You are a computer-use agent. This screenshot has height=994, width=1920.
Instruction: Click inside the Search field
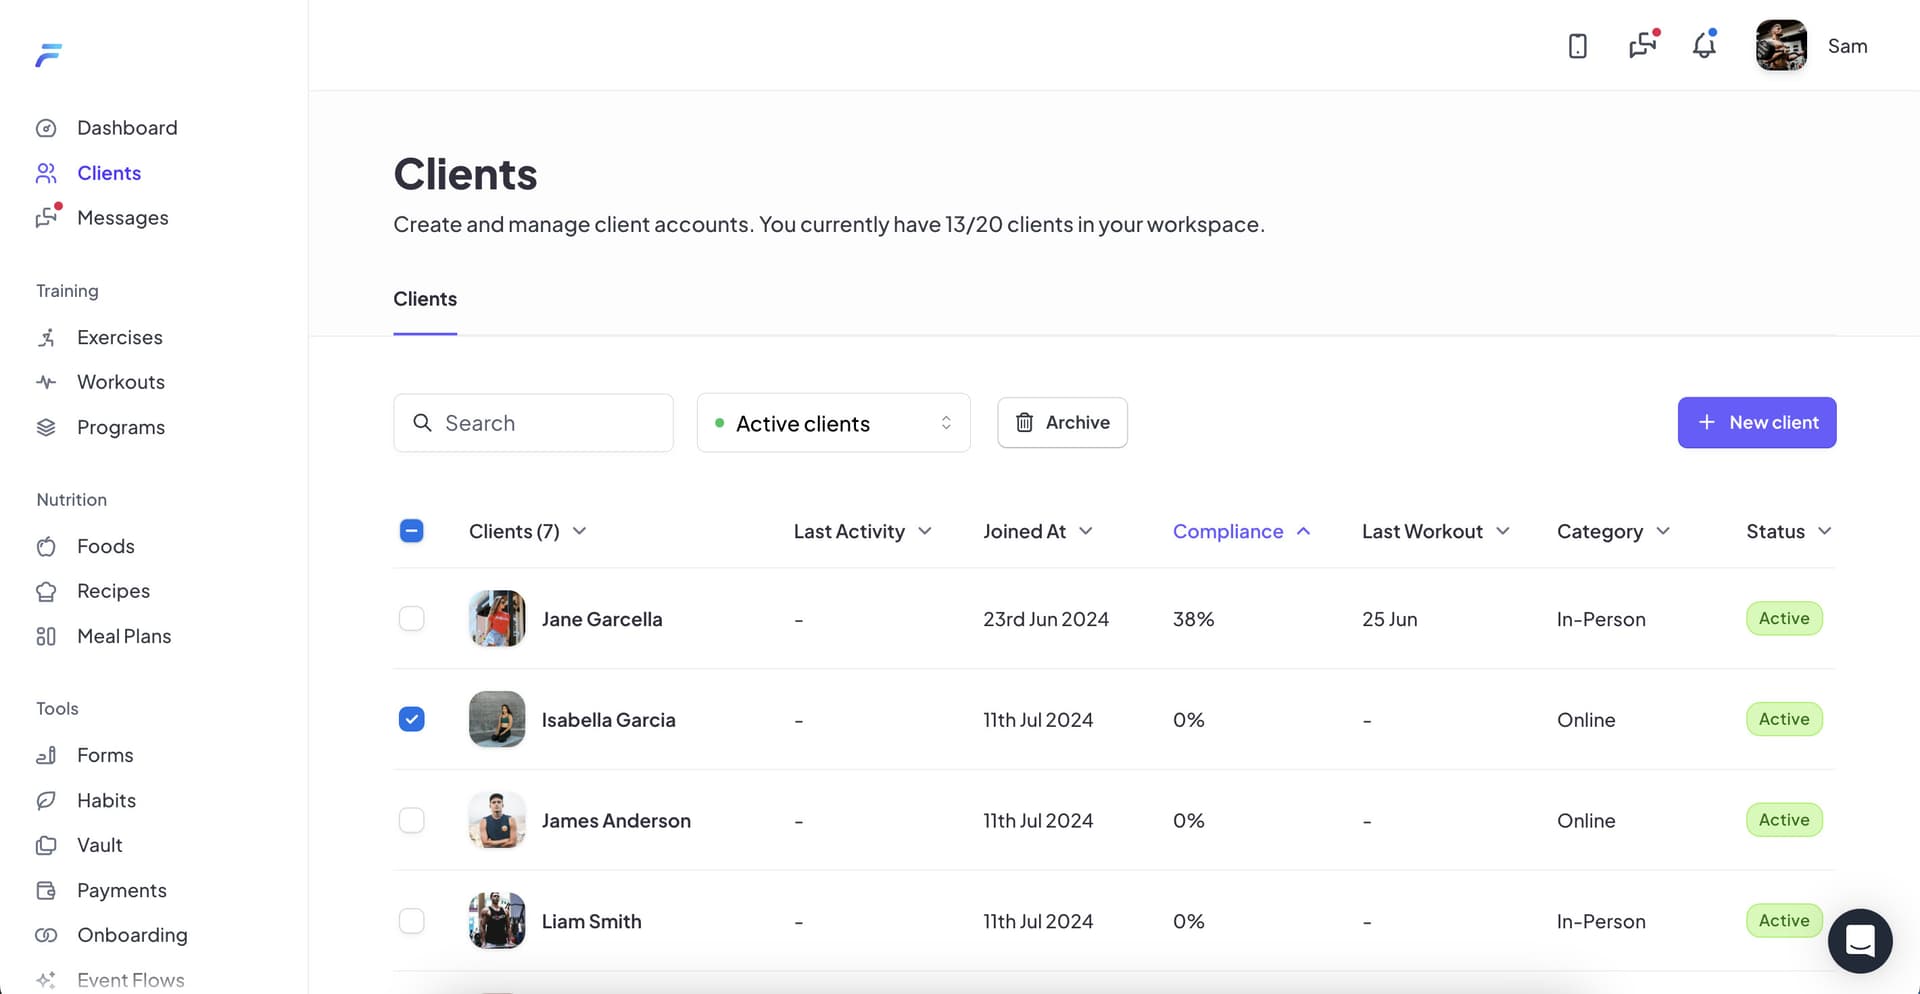click(x=533, y=422)
